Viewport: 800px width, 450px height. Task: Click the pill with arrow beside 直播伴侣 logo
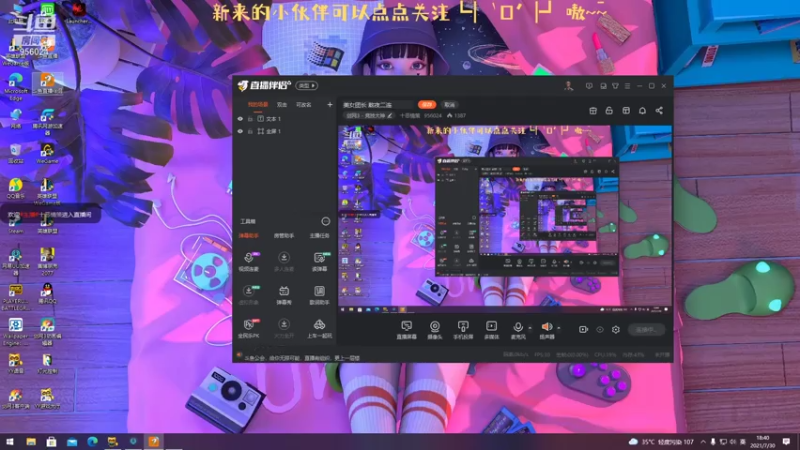[307, 86]
